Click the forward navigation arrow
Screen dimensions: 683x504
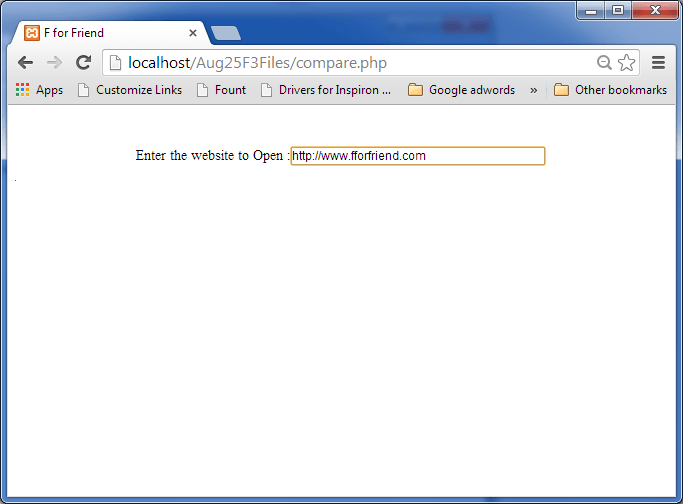54,63
